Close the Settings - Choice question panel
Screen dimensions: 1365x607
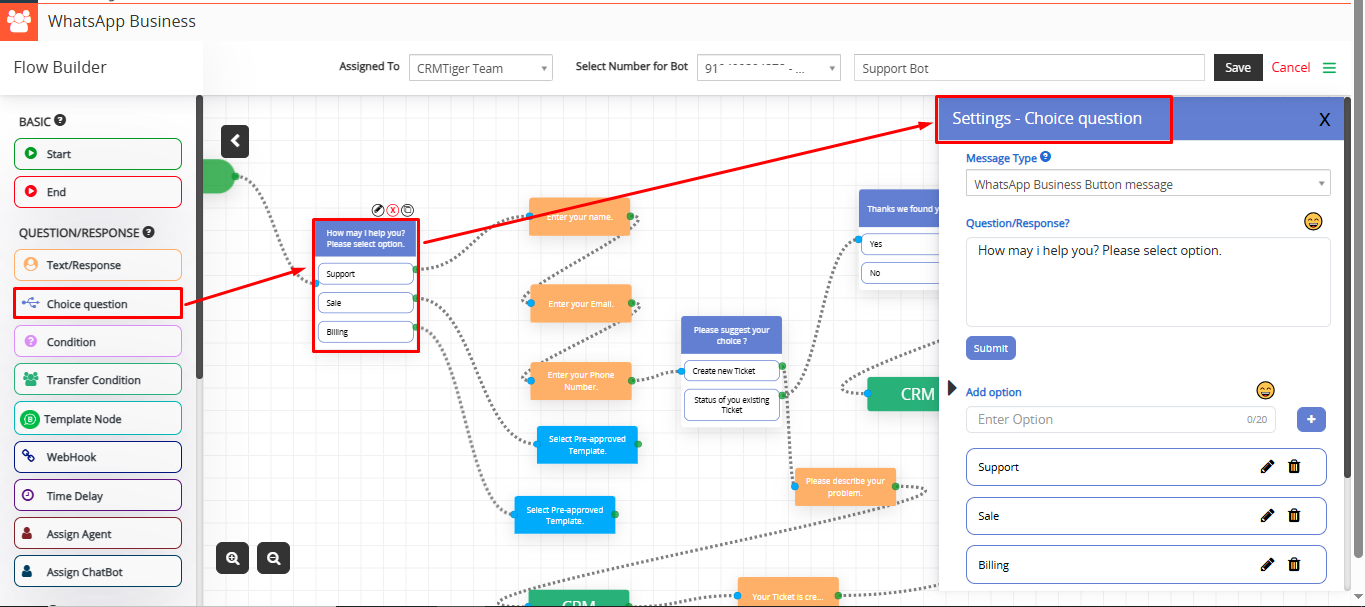click(x=1324, y=120)
